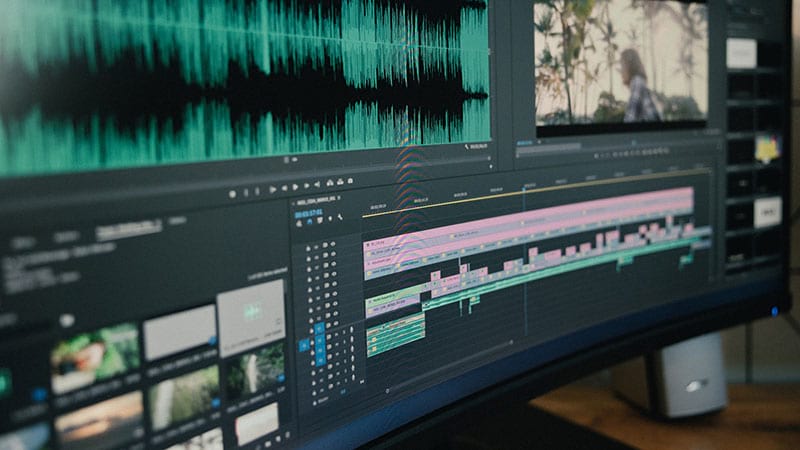800x450 pixels.
Task: Select the green leafy clip thumbnail
Action: tap(95, 359)
